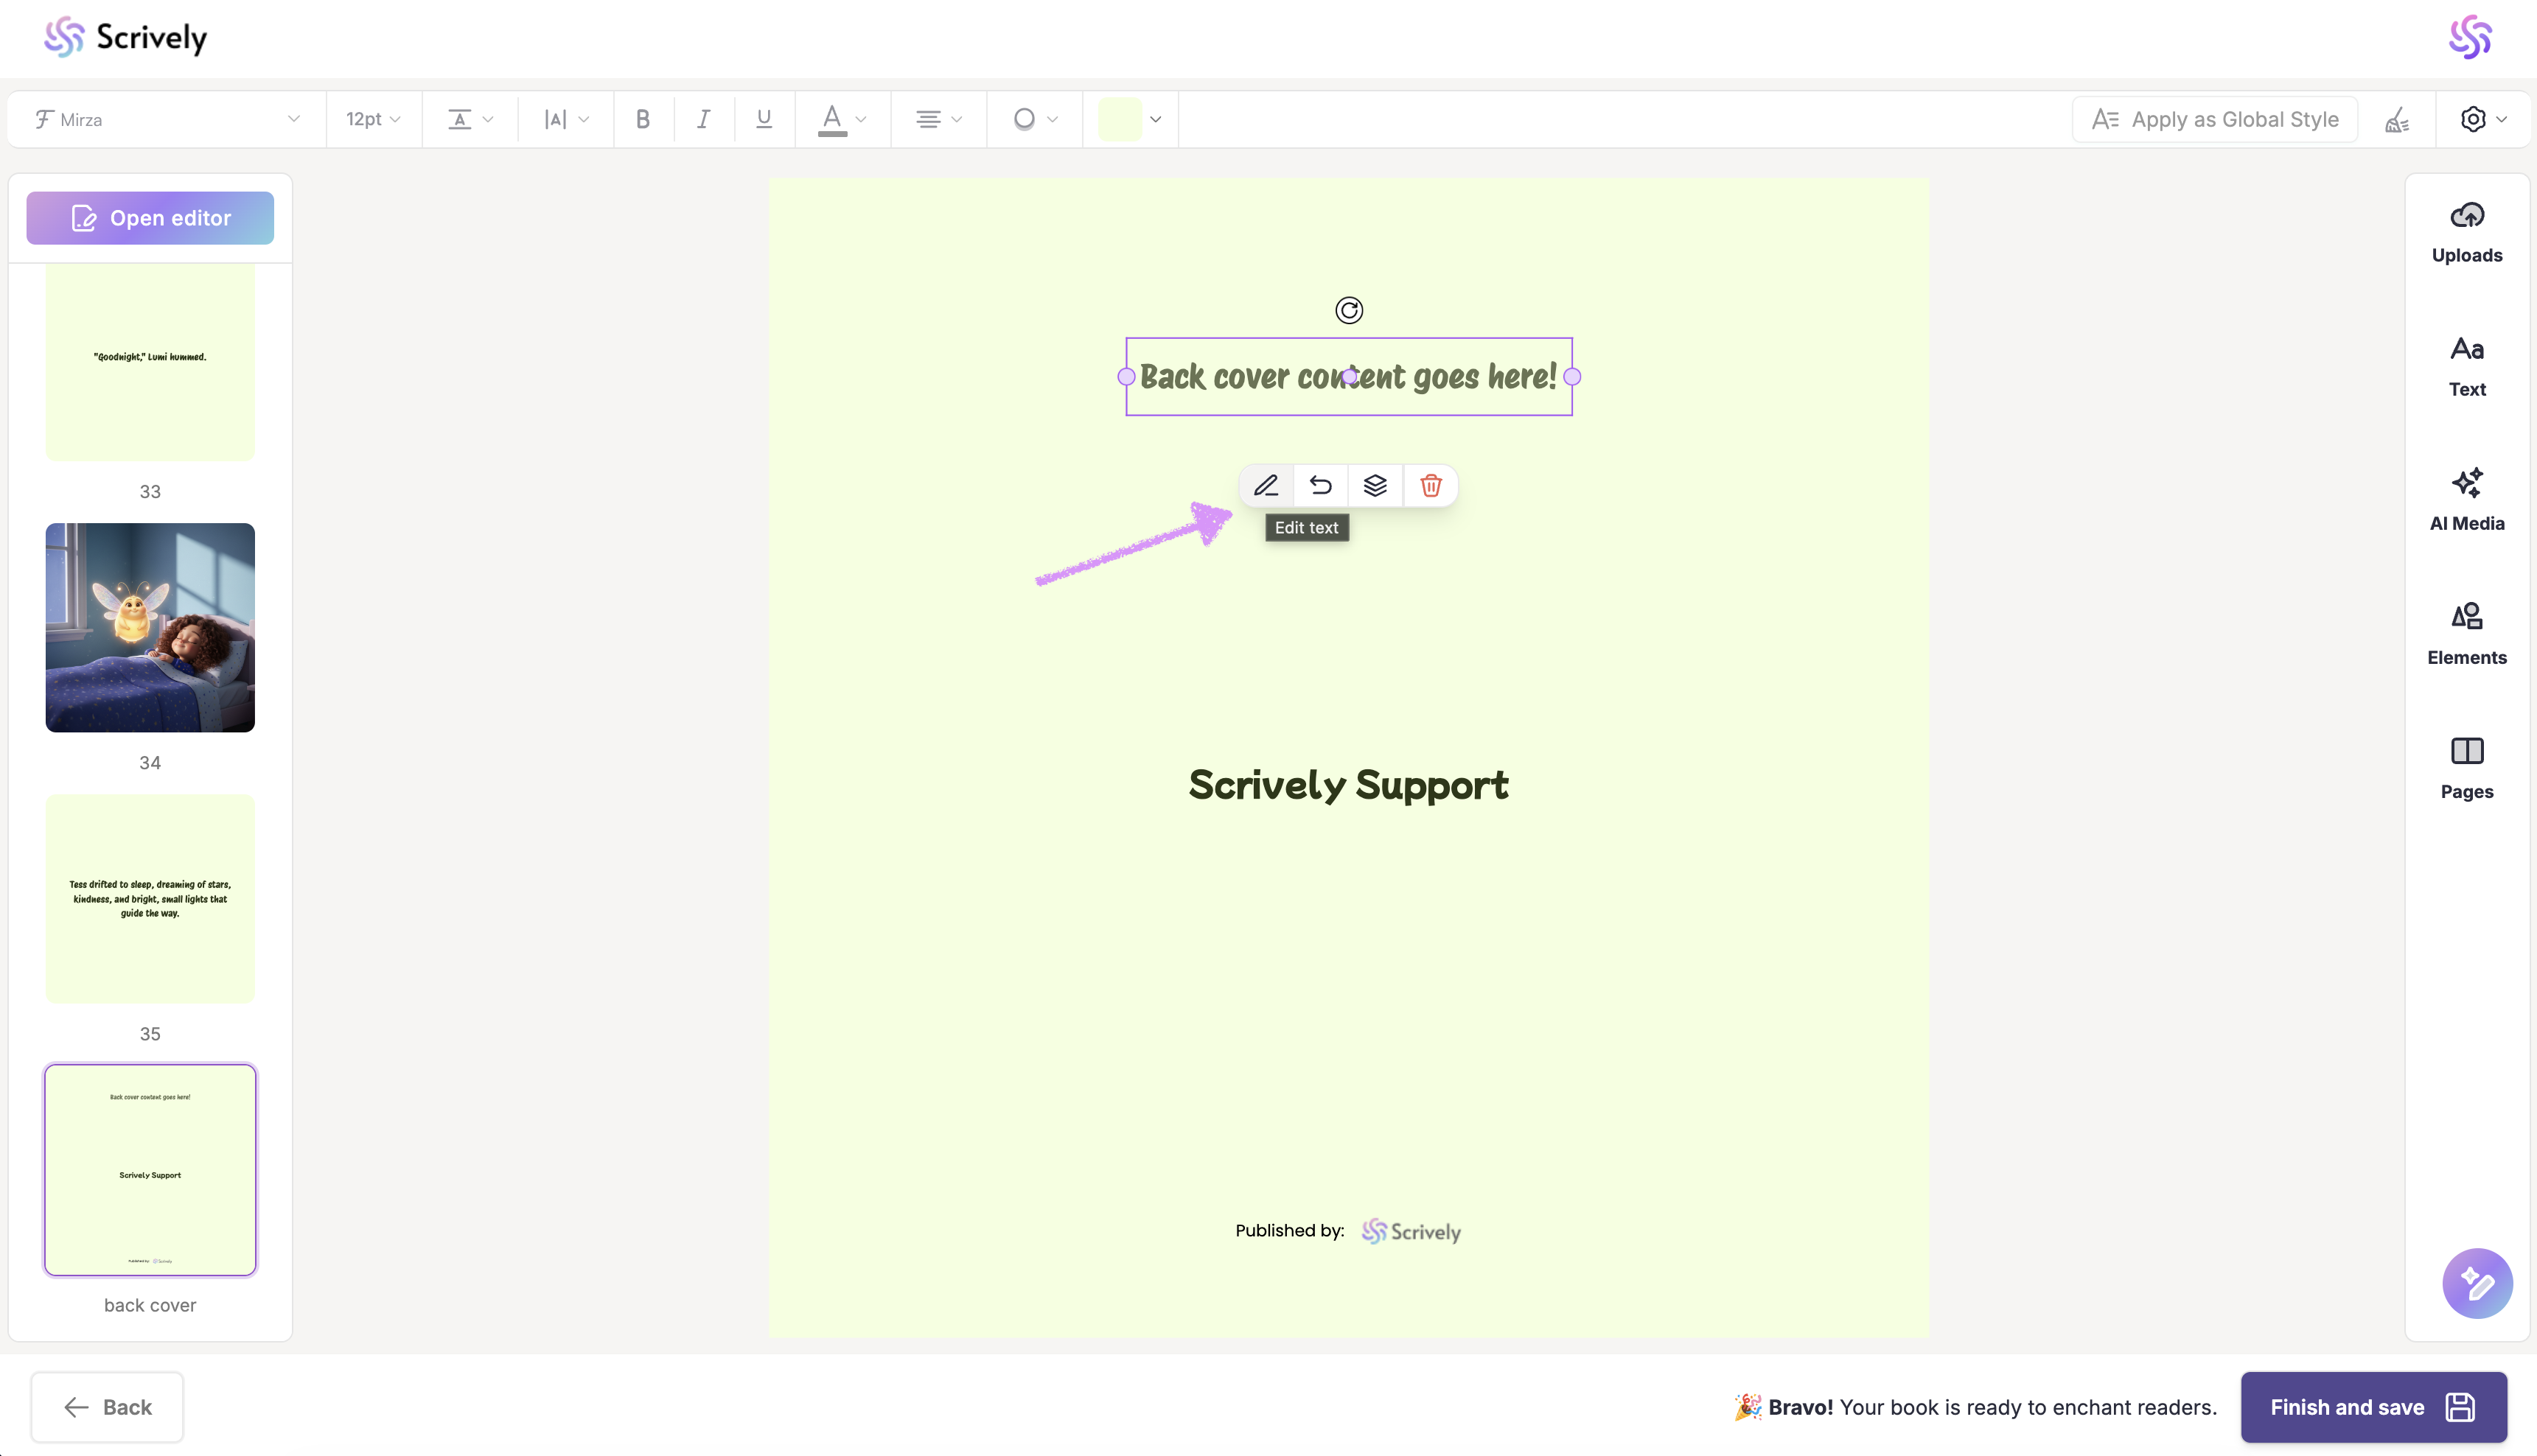The image size is (2537, 1456).
Task: Toggle bold formatting
Action: click(643, 120)
